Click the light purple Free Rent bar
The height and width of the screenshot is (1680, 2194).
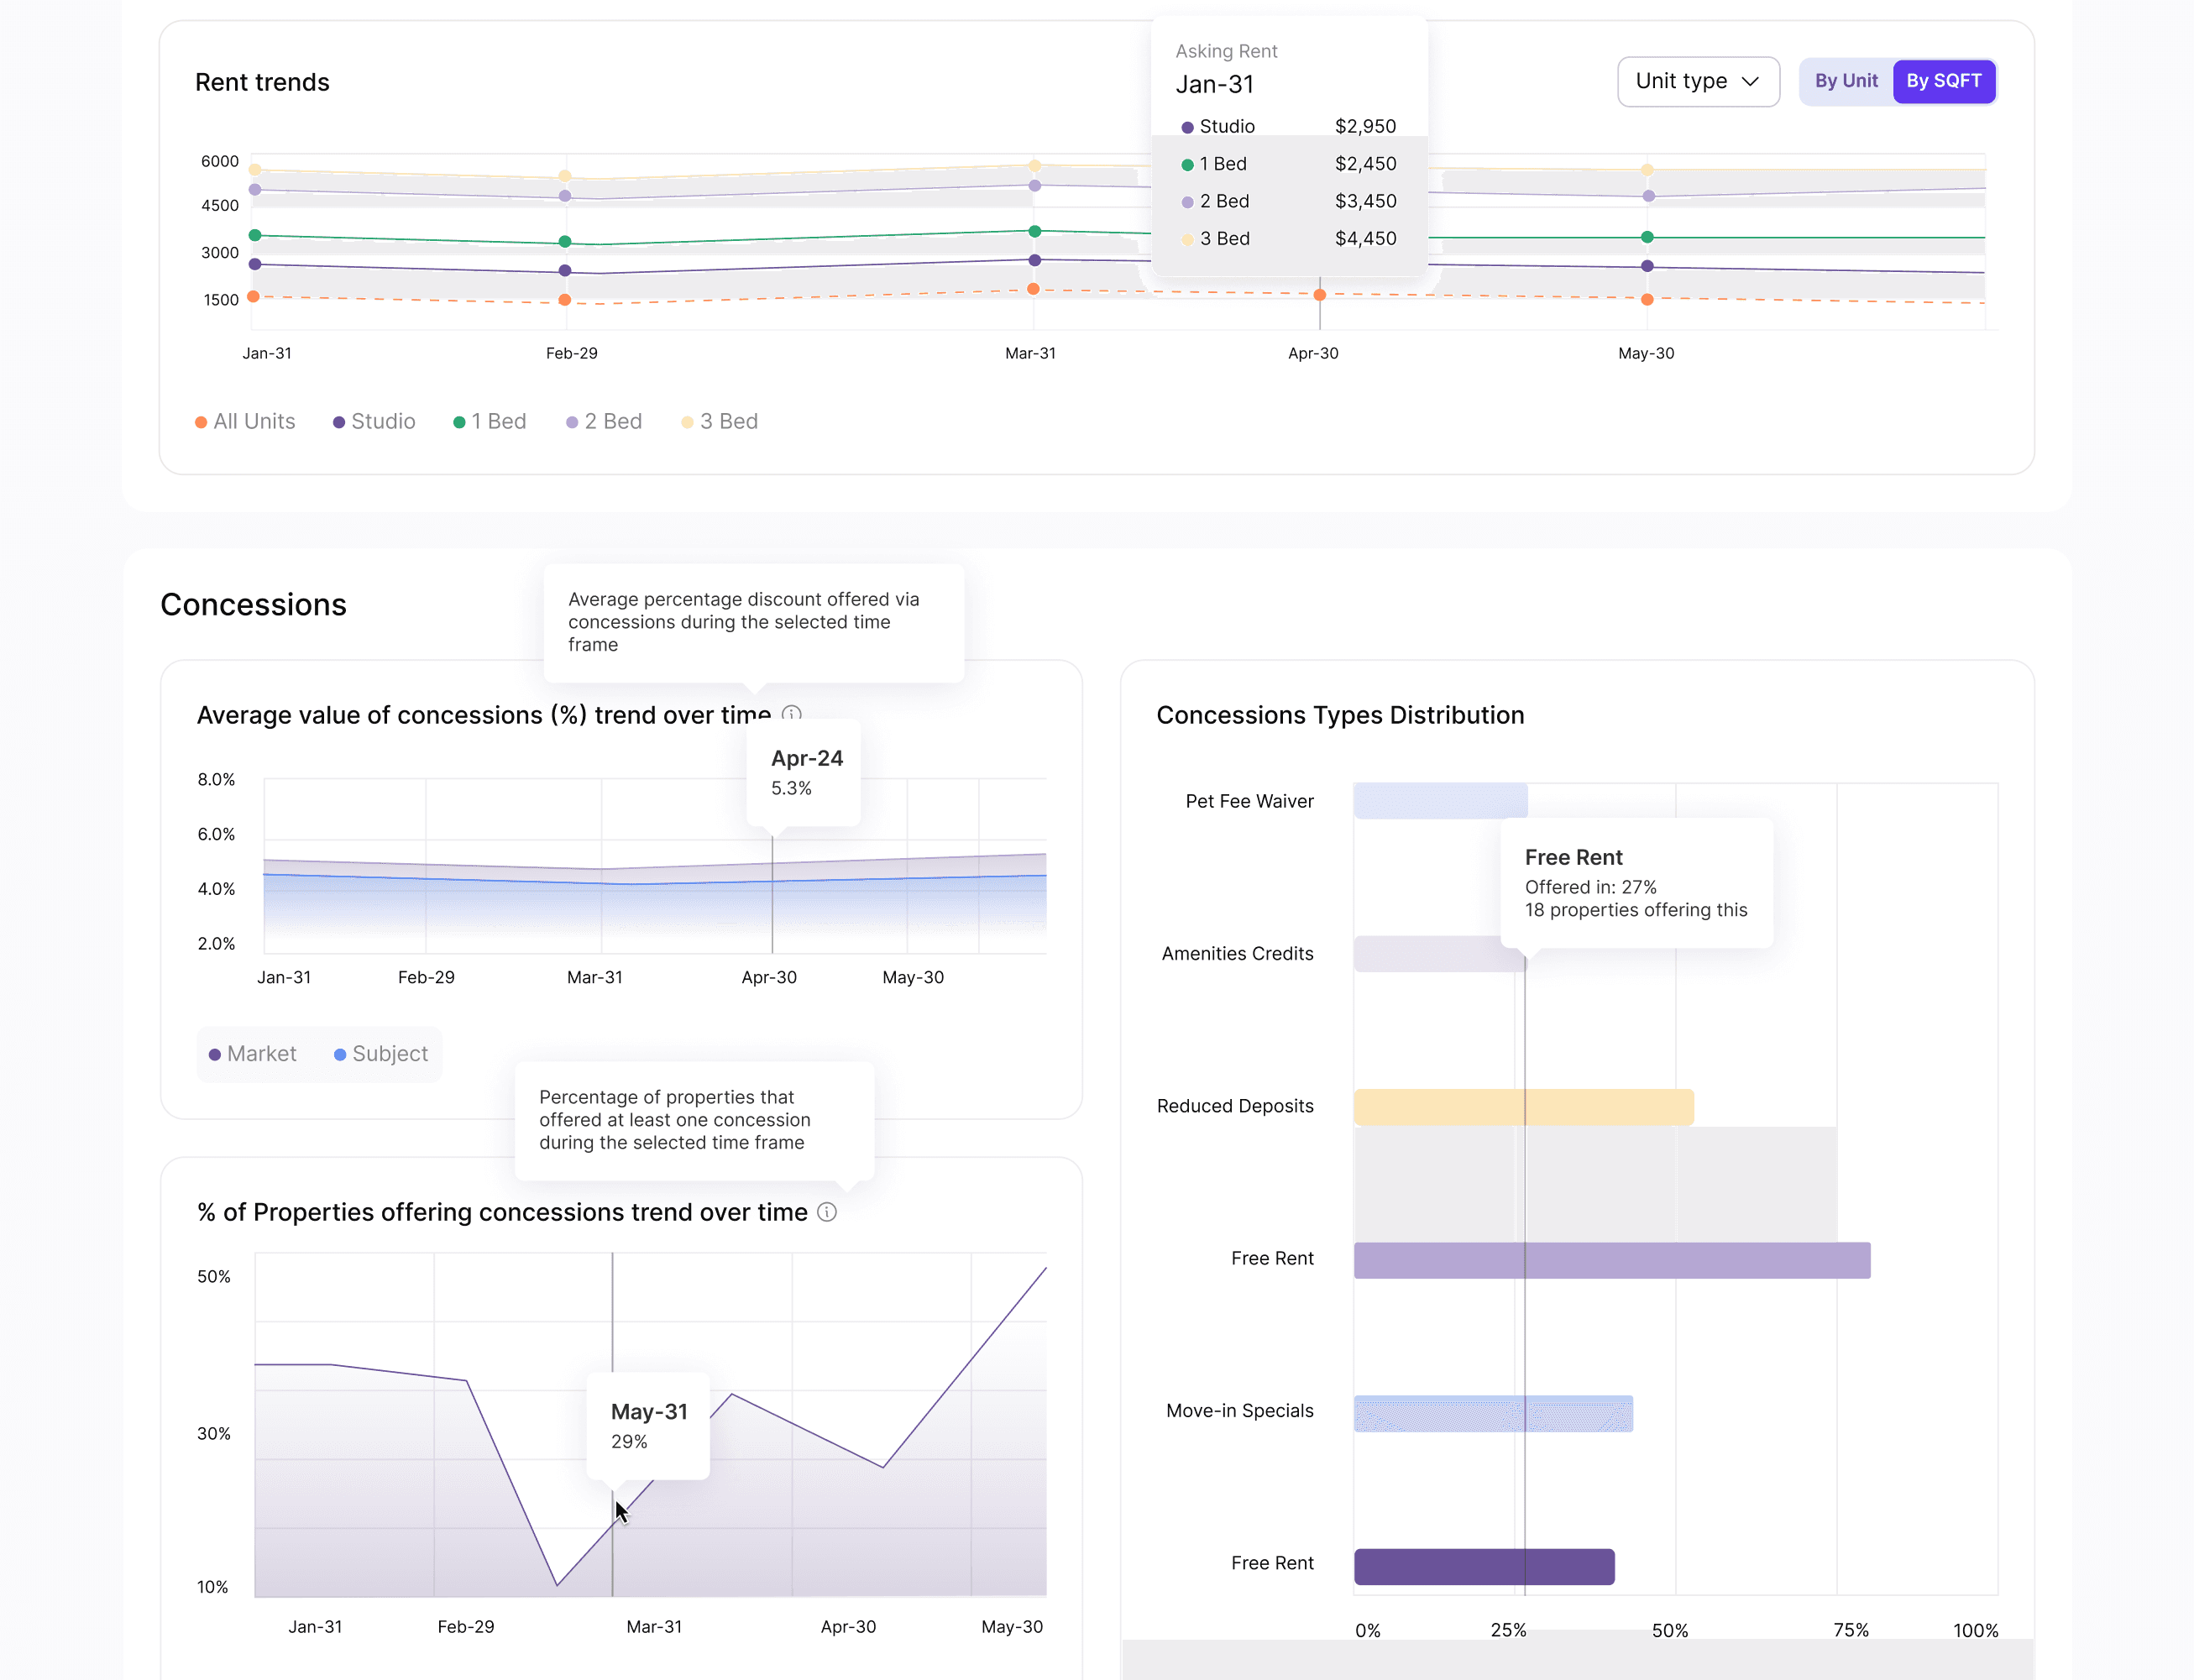click(1612, 1260)
